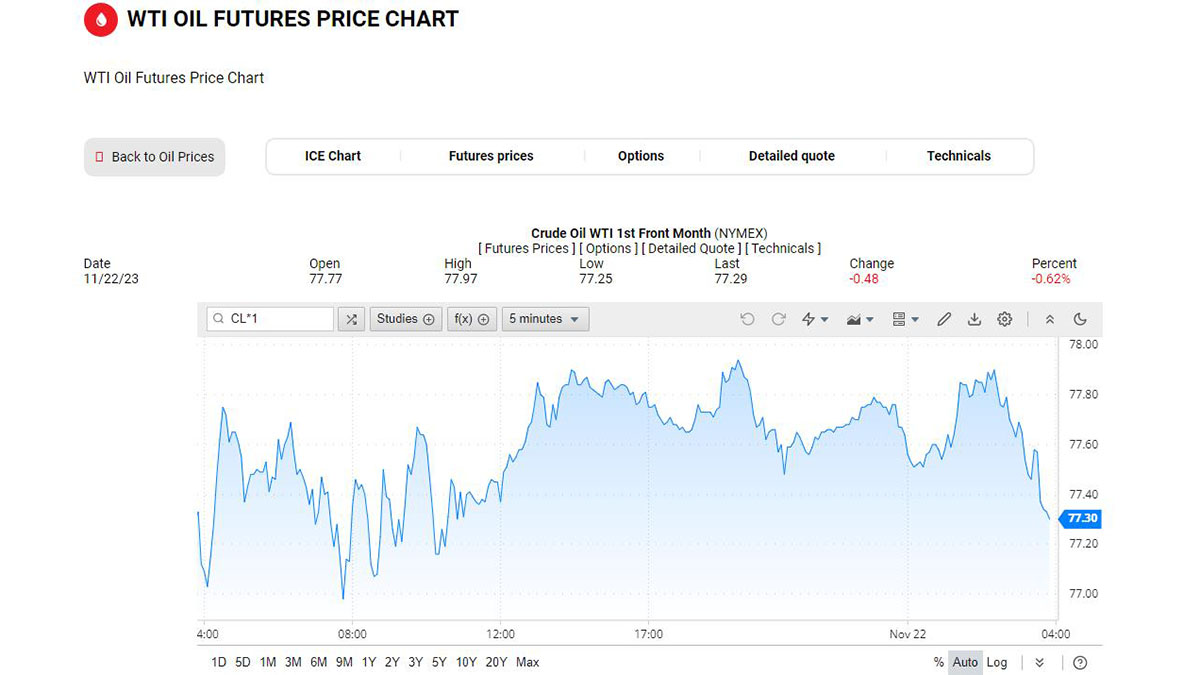Collapse the toolbar with double-chevron up icon
Screen dimensions: 1200x675
point(1049,319)
